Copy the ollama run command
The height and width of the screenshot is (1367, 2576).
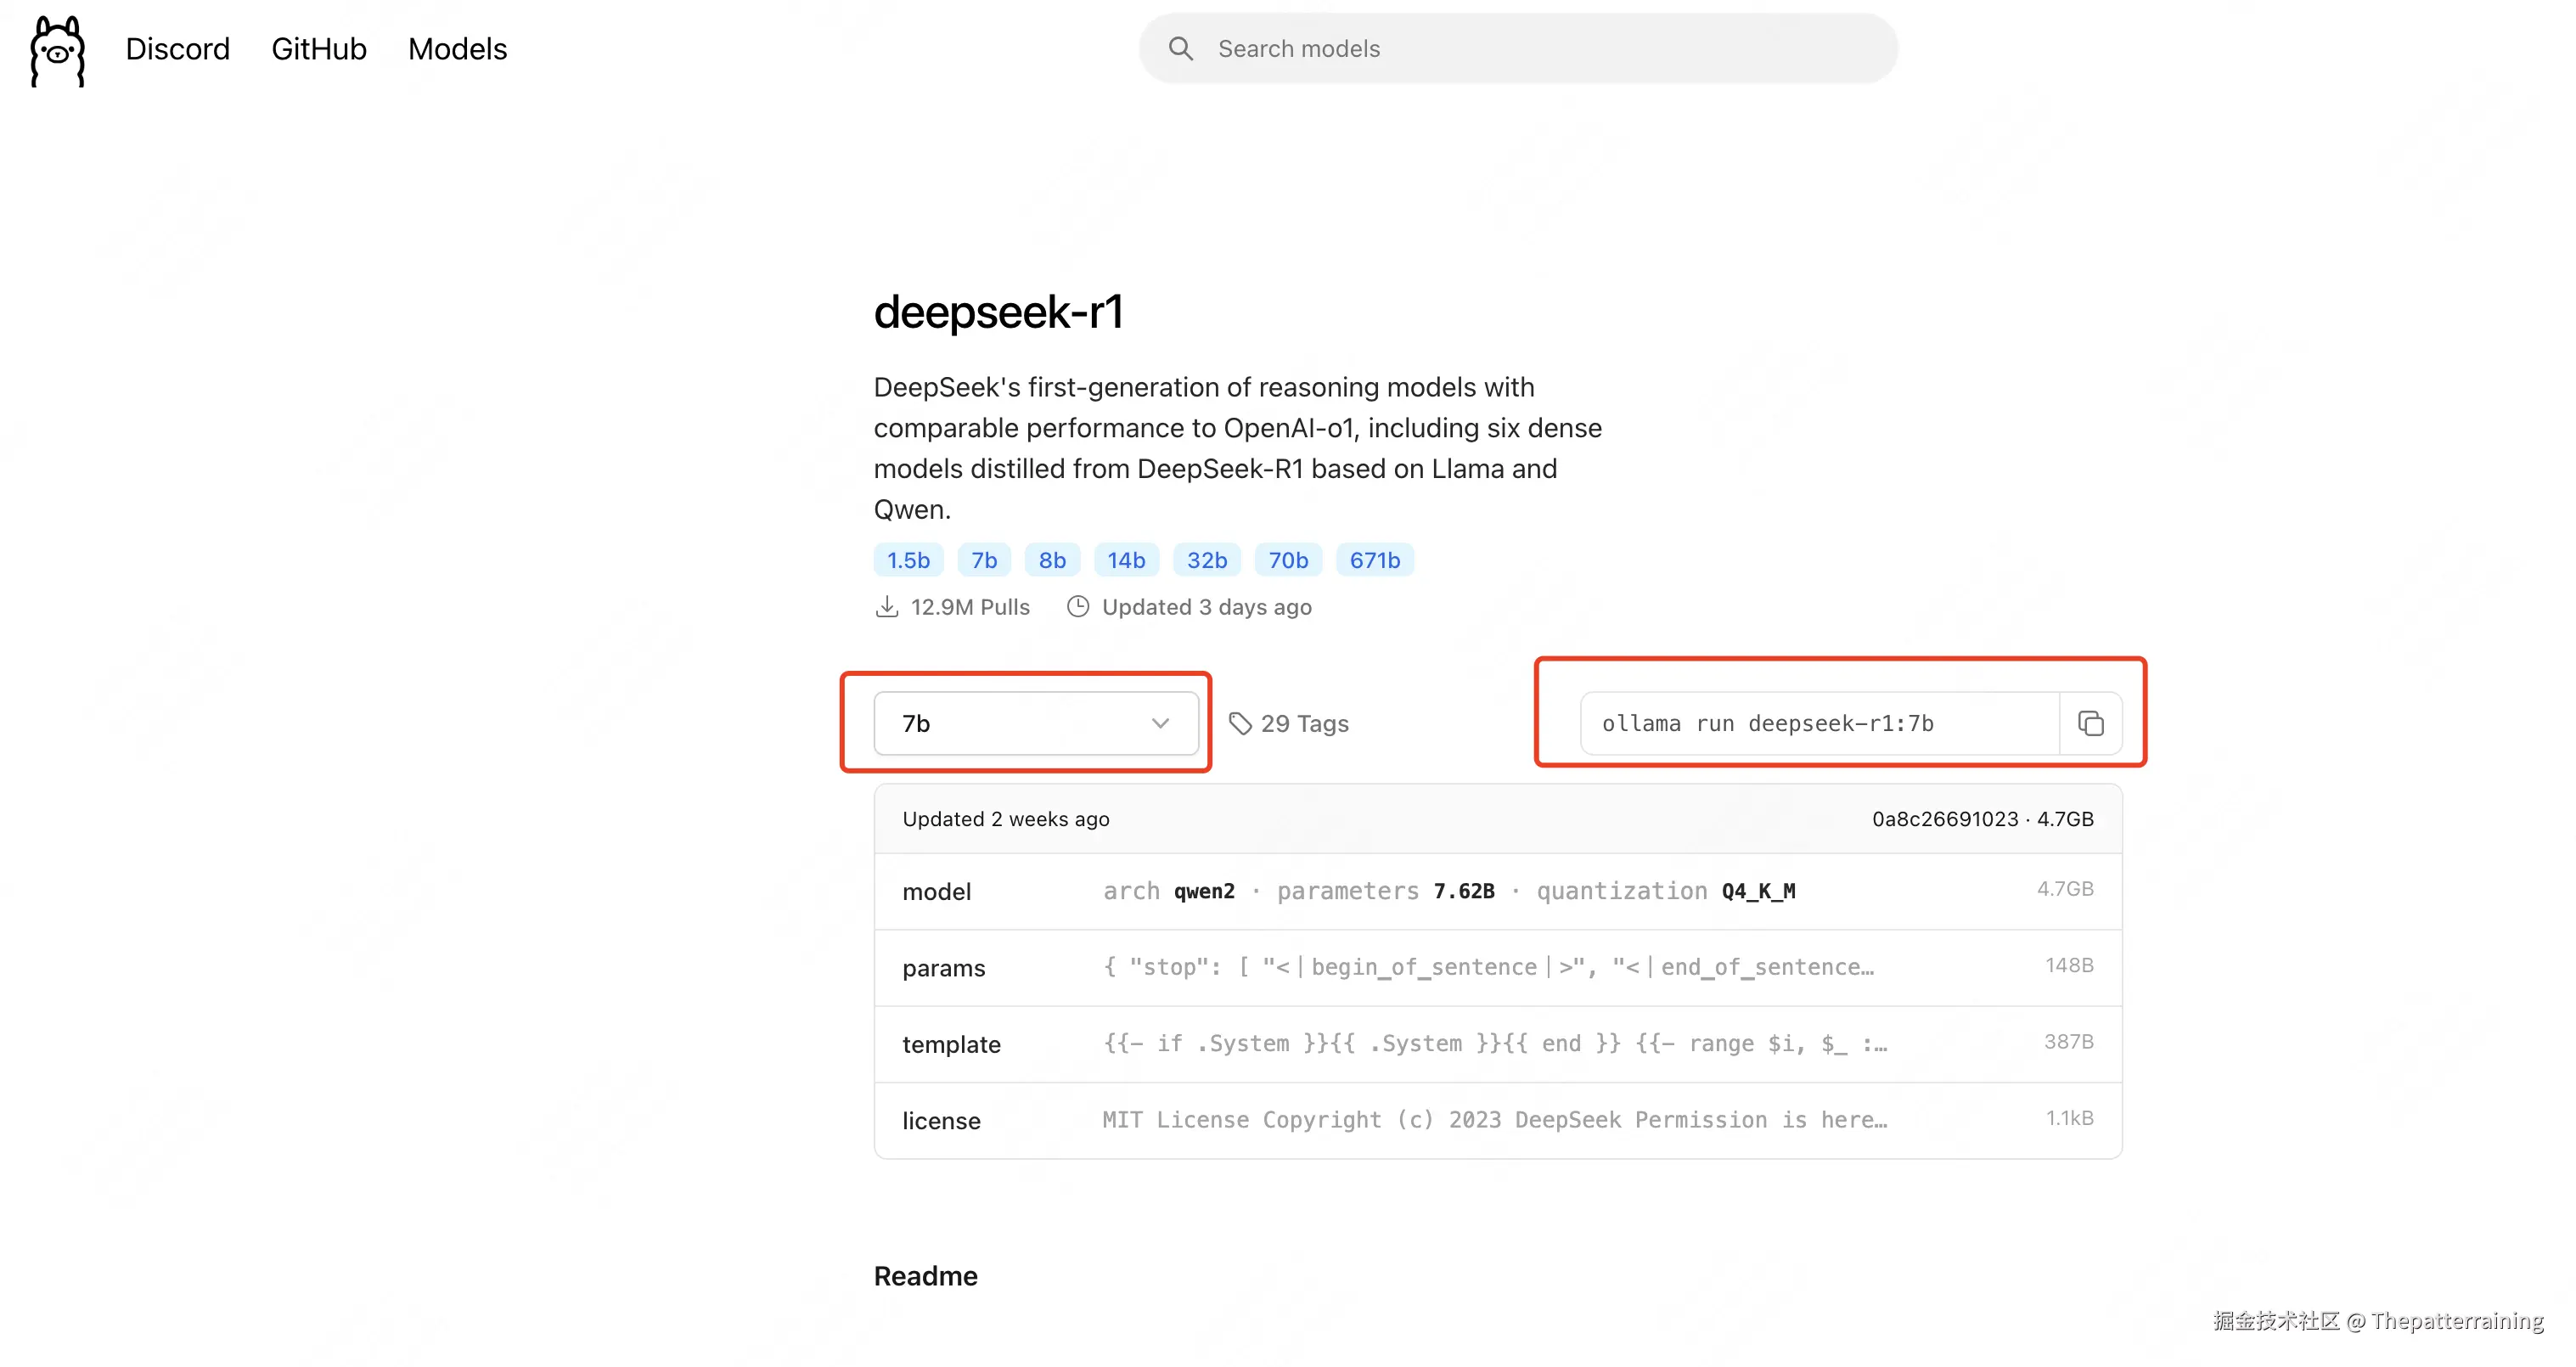(2090, 723)
